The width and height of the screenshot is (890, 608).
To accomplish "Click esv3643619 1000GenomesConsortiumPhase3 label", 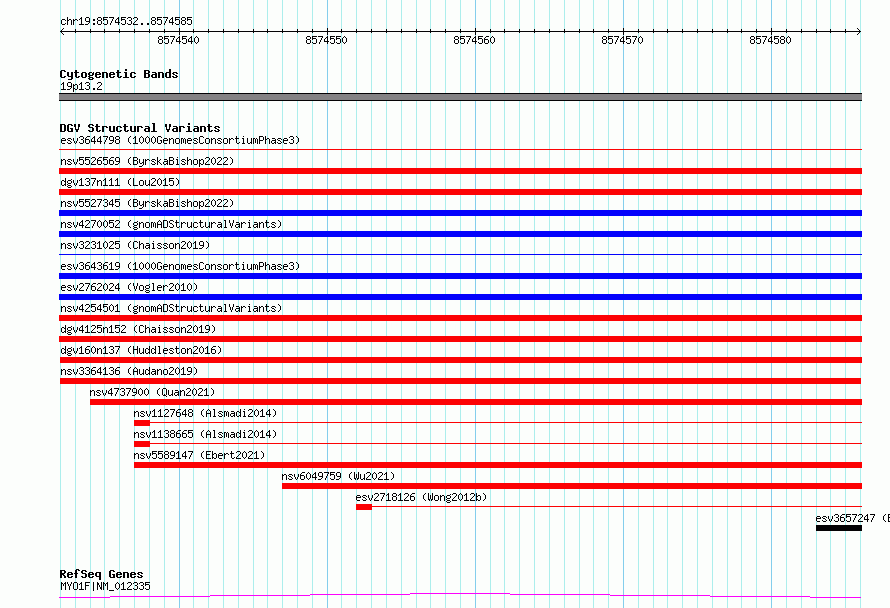I will point(180,266).
